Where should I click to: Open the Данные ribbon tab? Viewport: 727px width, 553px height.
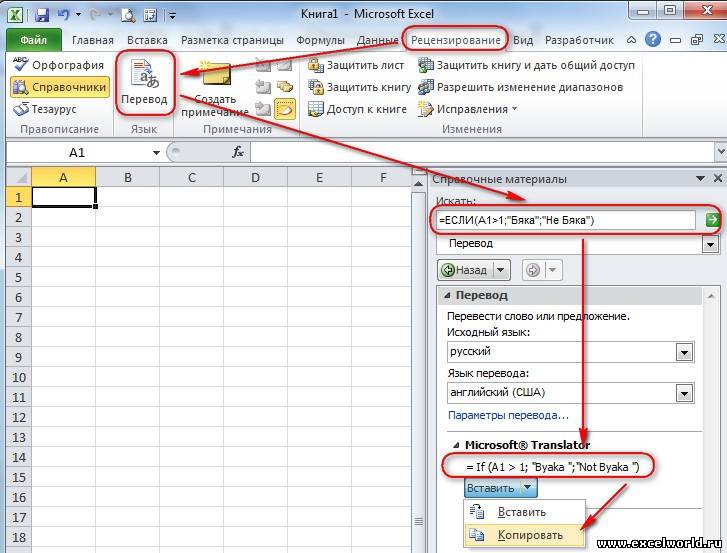pos(377,40)
